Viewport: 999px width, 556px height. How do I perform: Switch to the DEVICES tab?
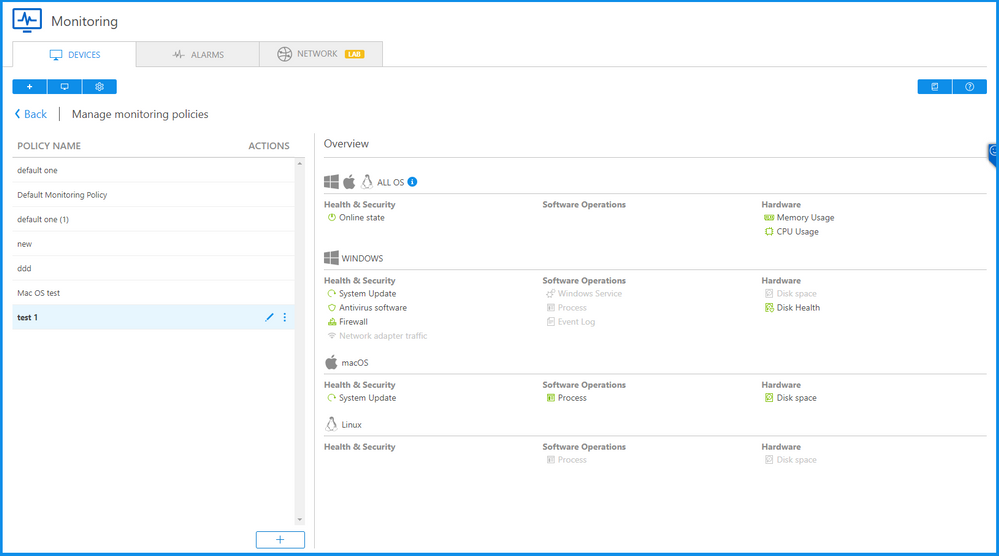click(x=75, y=55)
